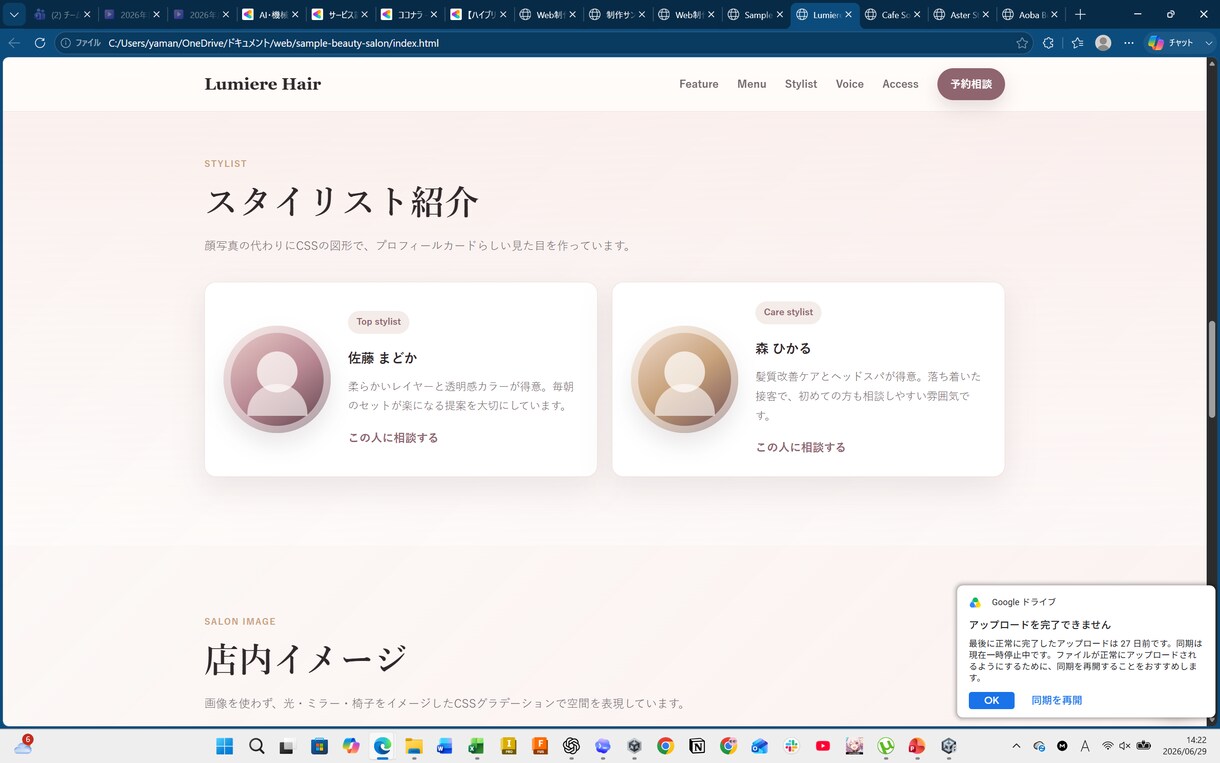This screenshot has width=1220, height=763.
Task: Switch to the AI・機械 tab
Action: click(x=269, y=15)
